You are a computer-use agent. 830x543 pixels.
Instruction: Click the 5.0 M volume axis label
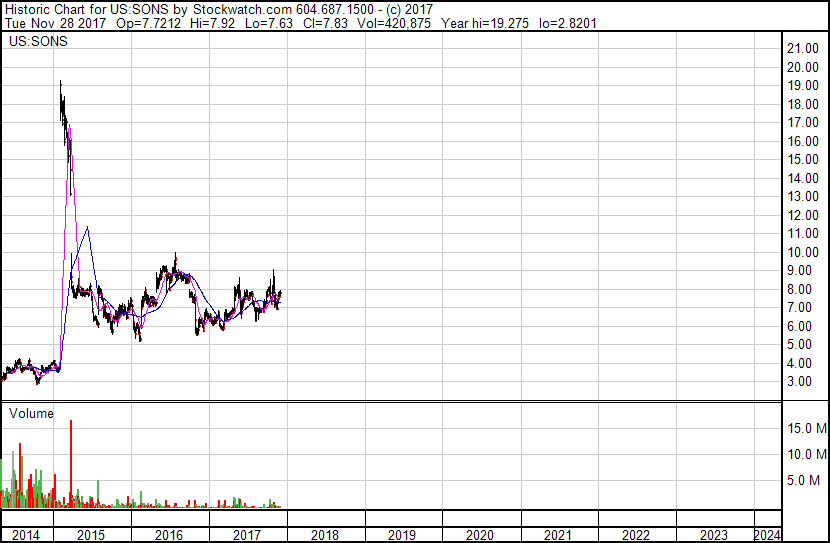coord(803,481)
